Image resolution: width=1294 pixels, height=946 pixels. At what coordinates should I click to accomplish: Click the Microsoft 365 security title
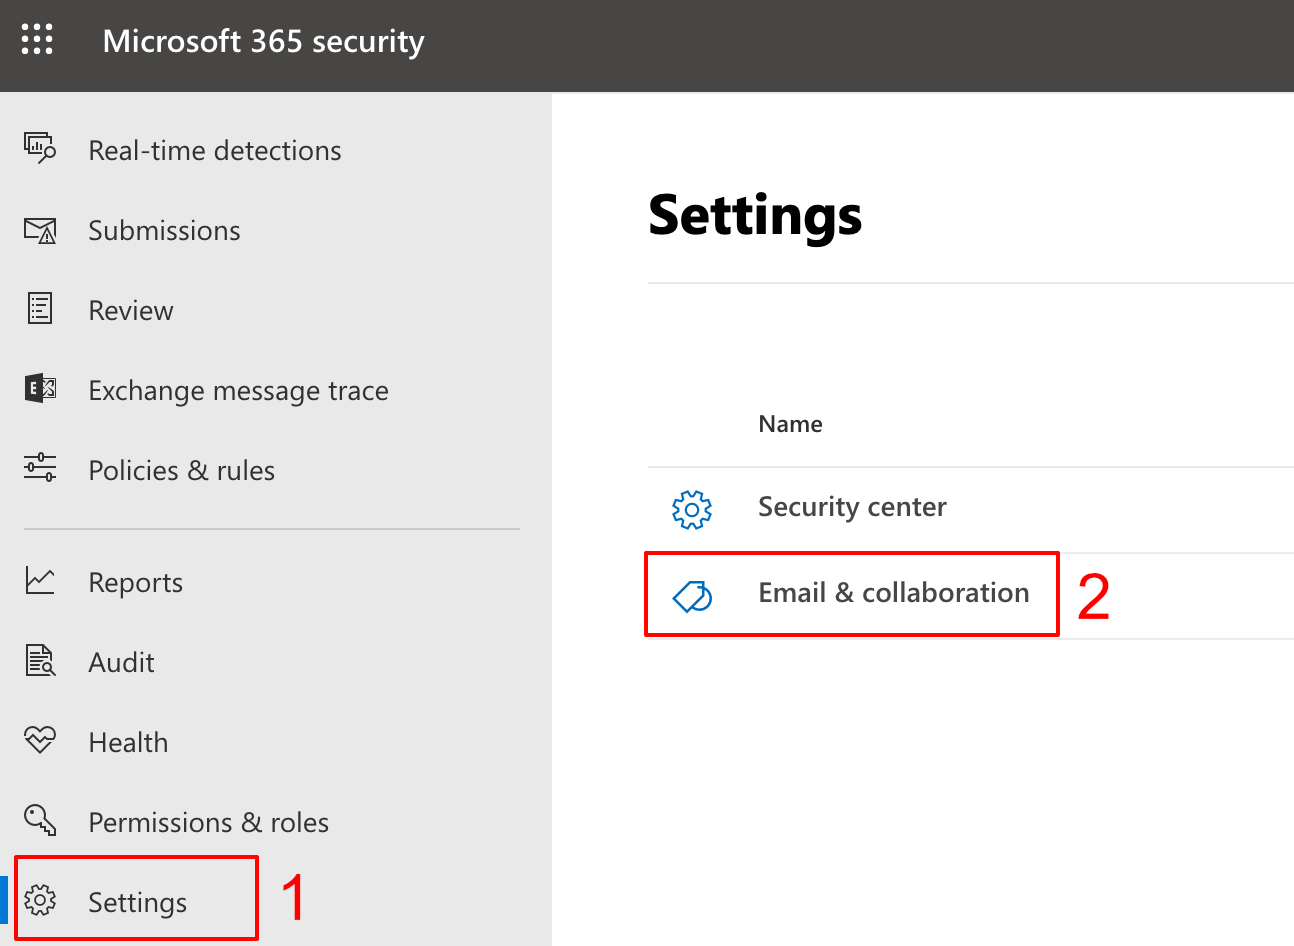coord(263,41)
